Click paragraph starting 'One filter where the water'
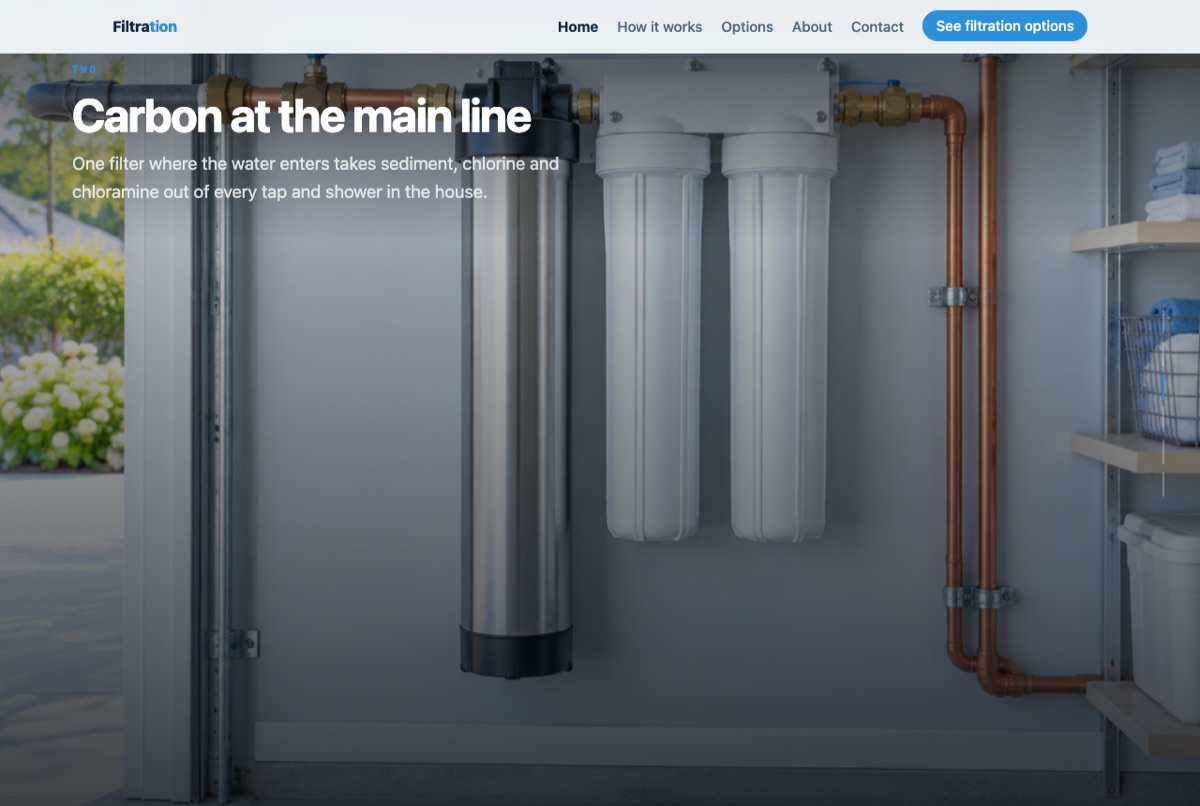 (x=316, y=177)
